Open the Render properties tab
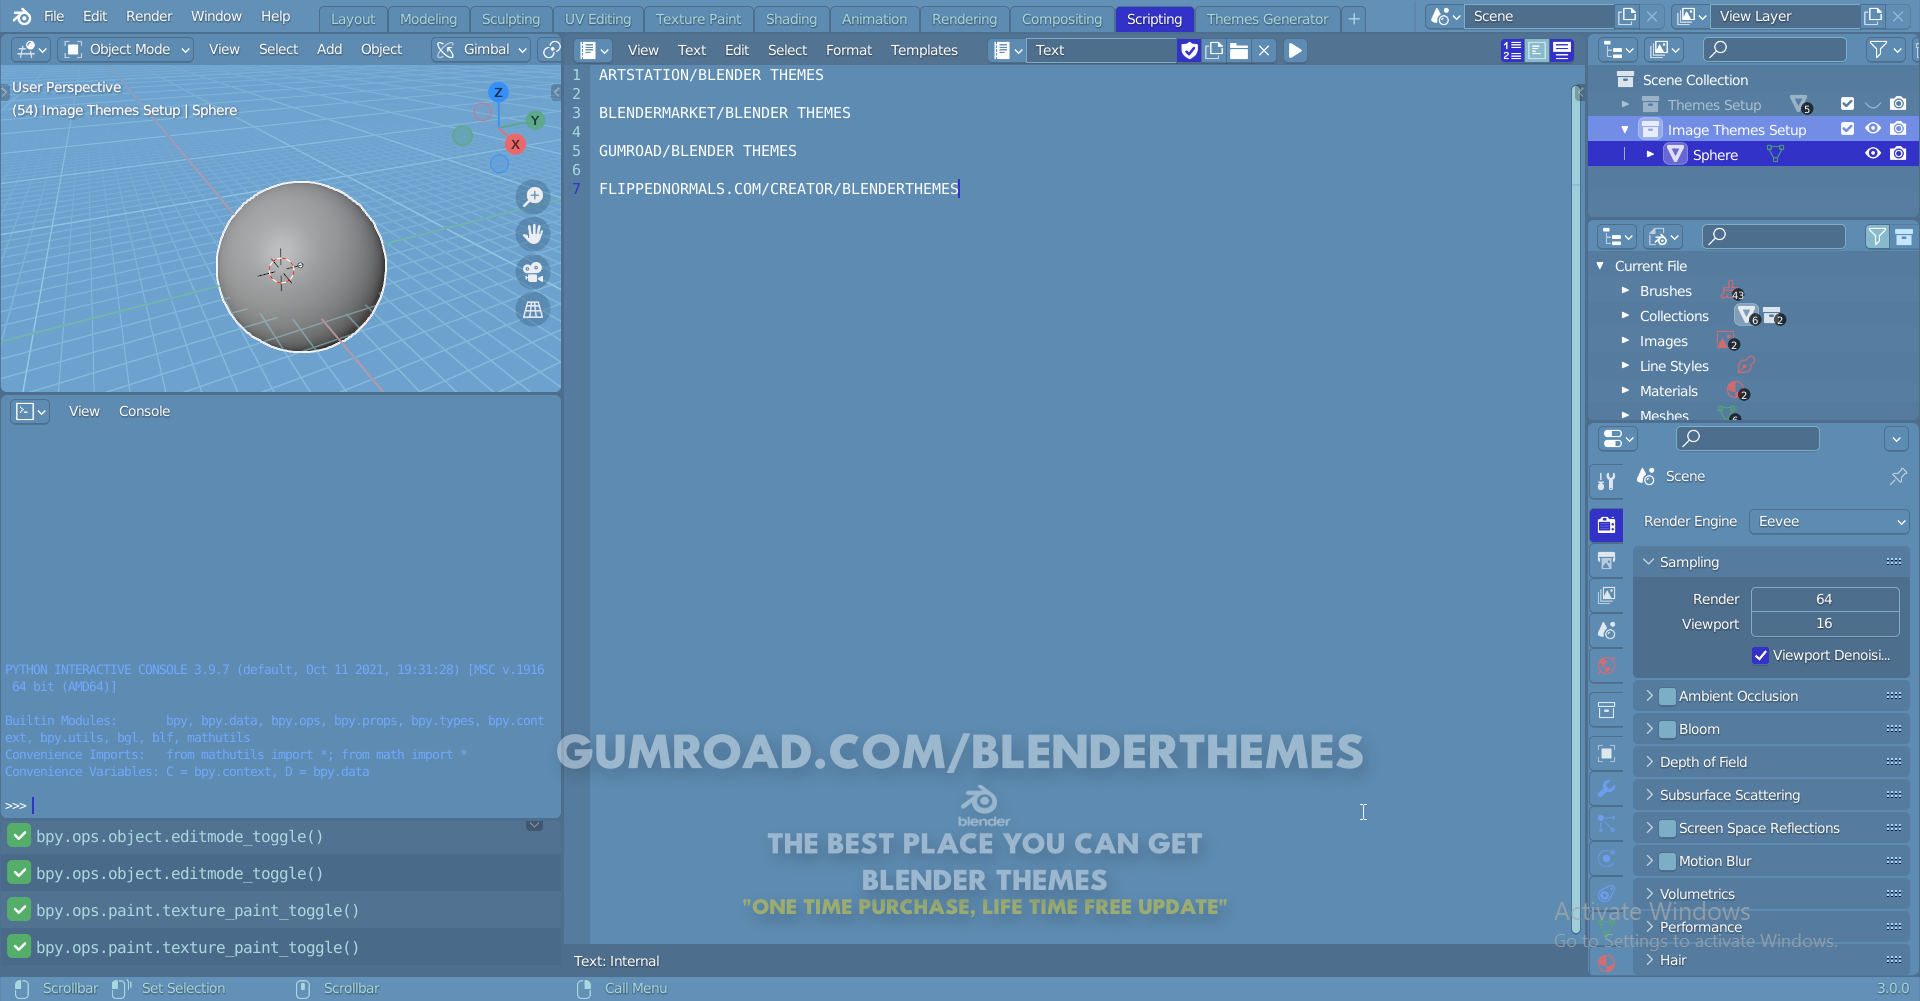 point(1607,525)
